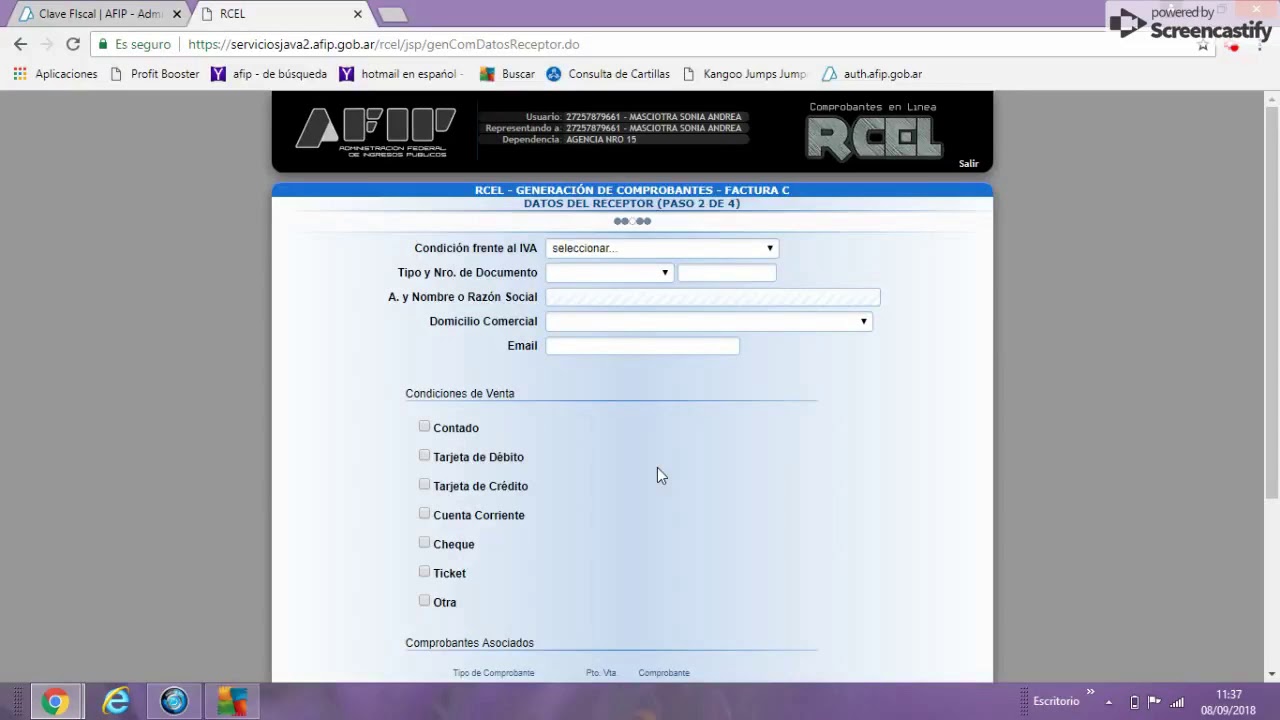This screenshot has width=1280, height=720.
Task: Click the Nombre o Razón Social field
Action: 713,297
